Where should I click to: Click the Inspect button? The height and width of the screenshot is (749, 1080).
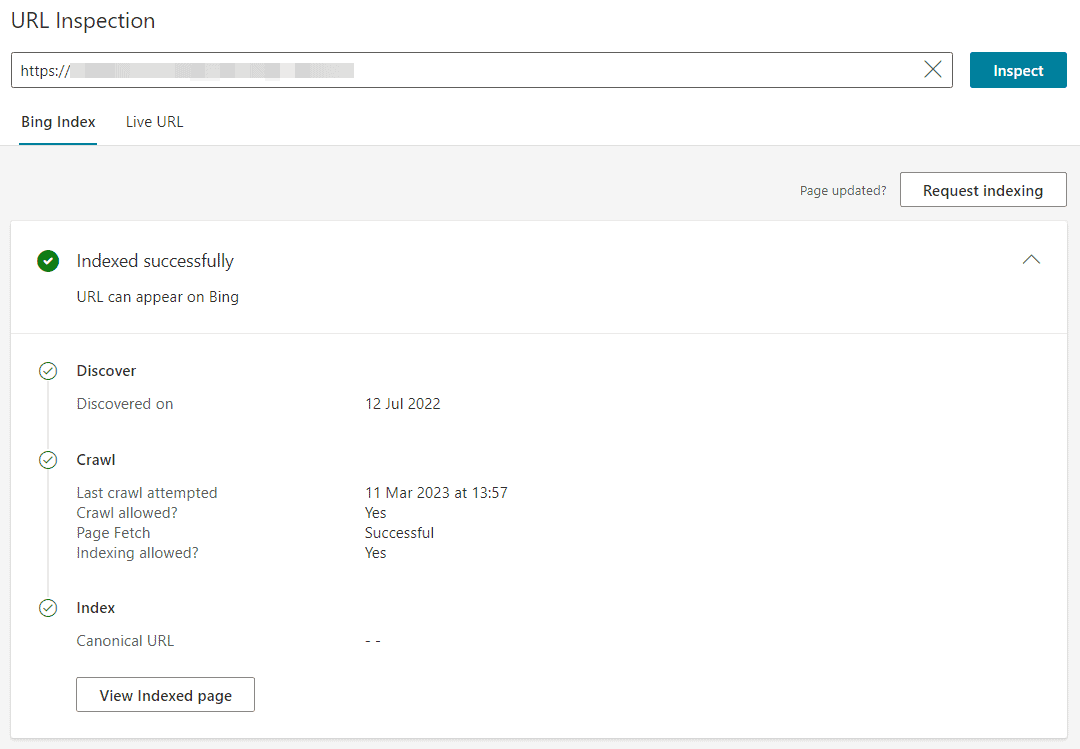coord(1018,70)
